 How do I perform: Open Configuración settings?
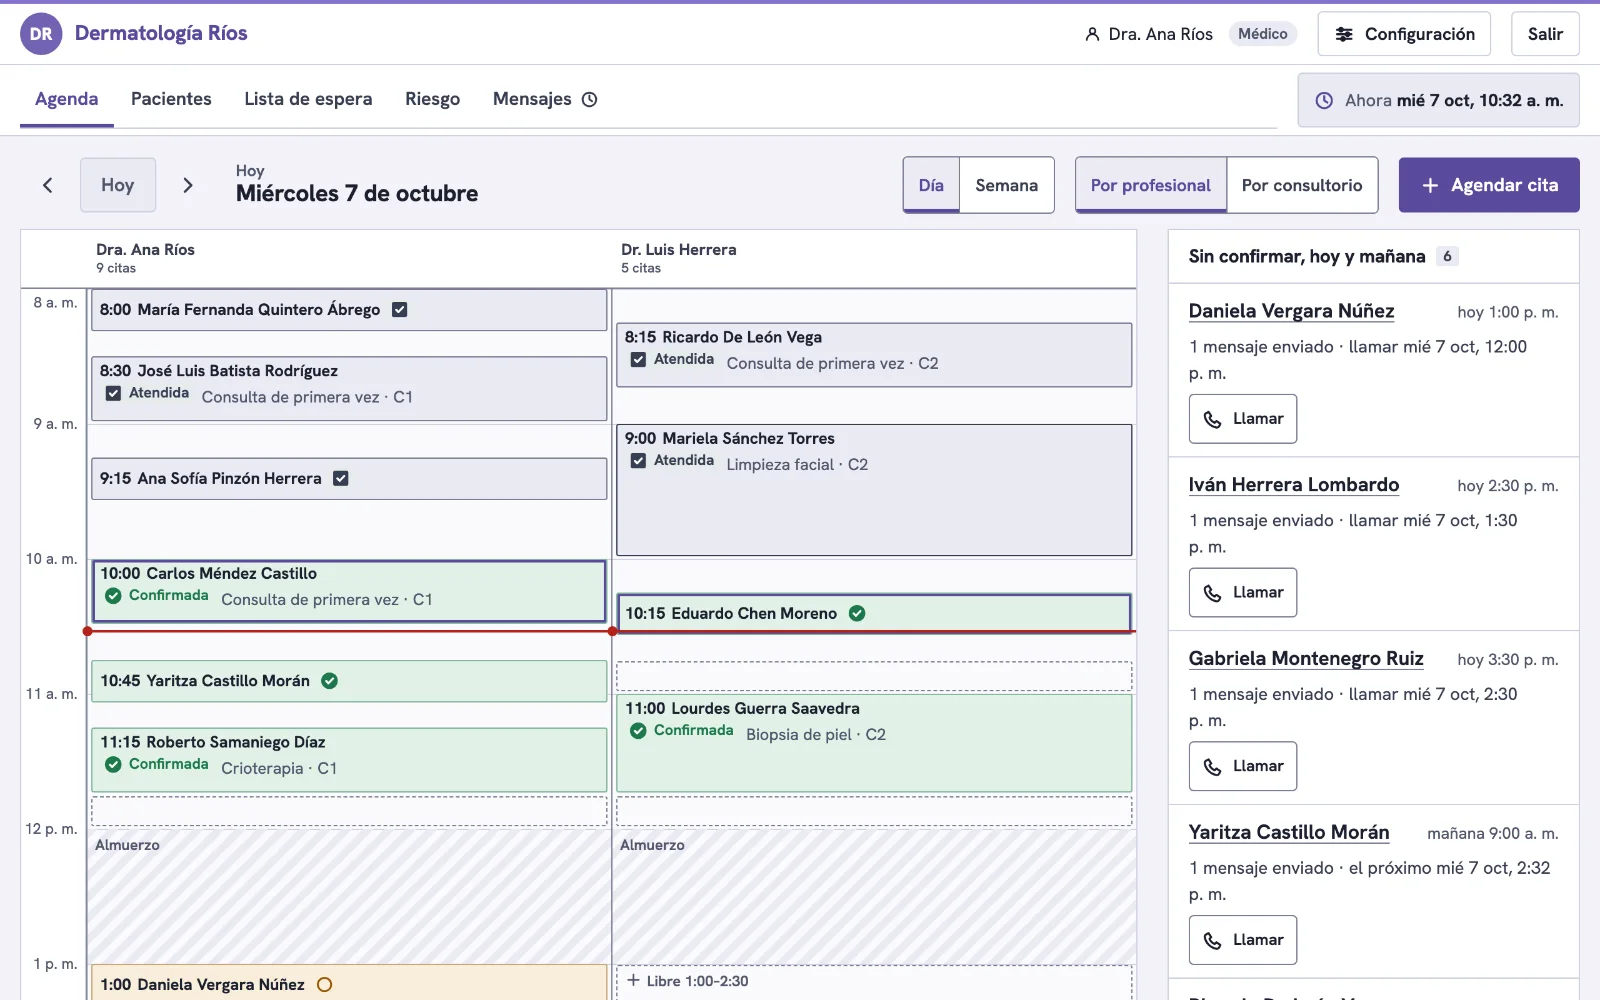[x=1404, y=34]
